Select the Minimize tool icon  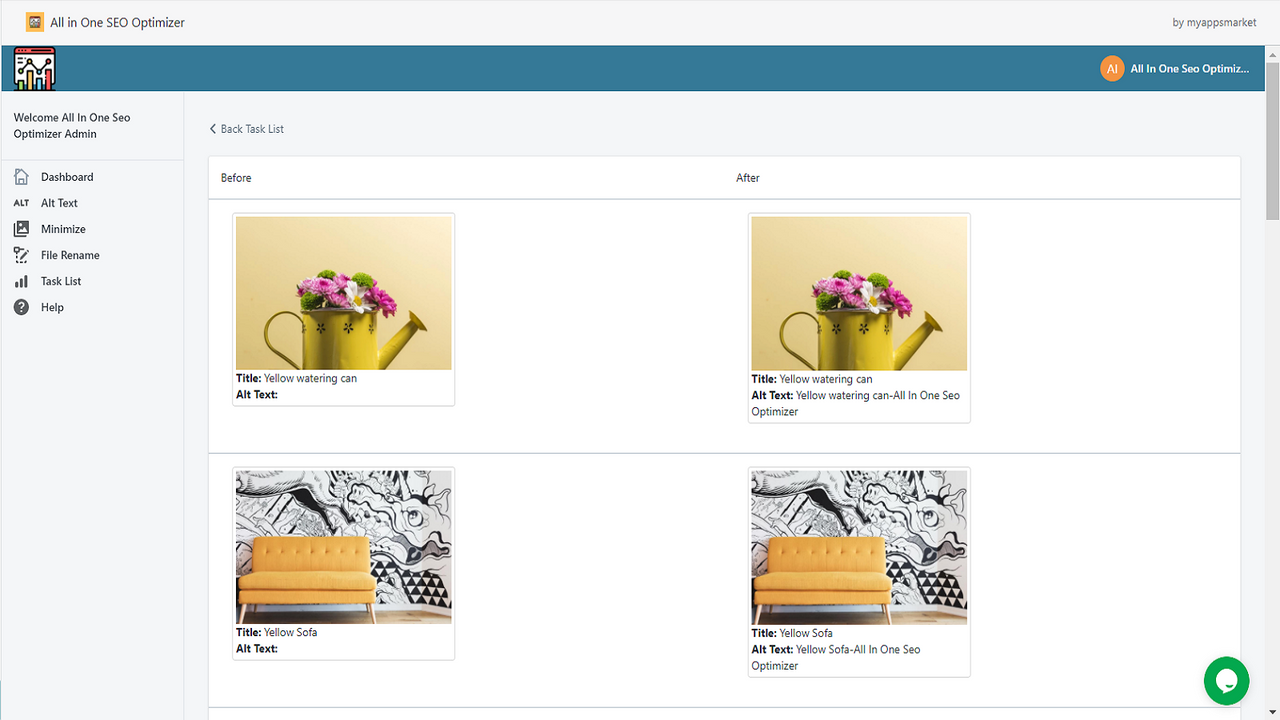click(21, 229)
